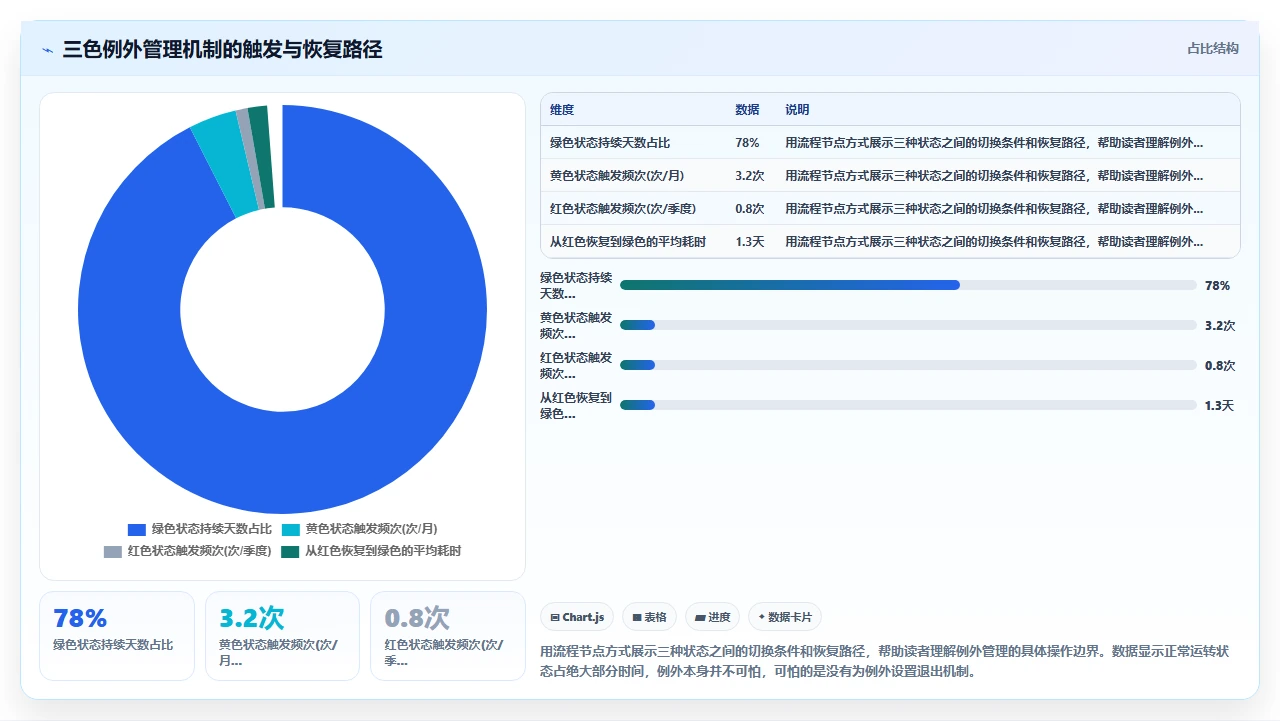Select the 维度 column header
Screen dimensions: 1280x721
pyautogui.click(x=562, y=110)
